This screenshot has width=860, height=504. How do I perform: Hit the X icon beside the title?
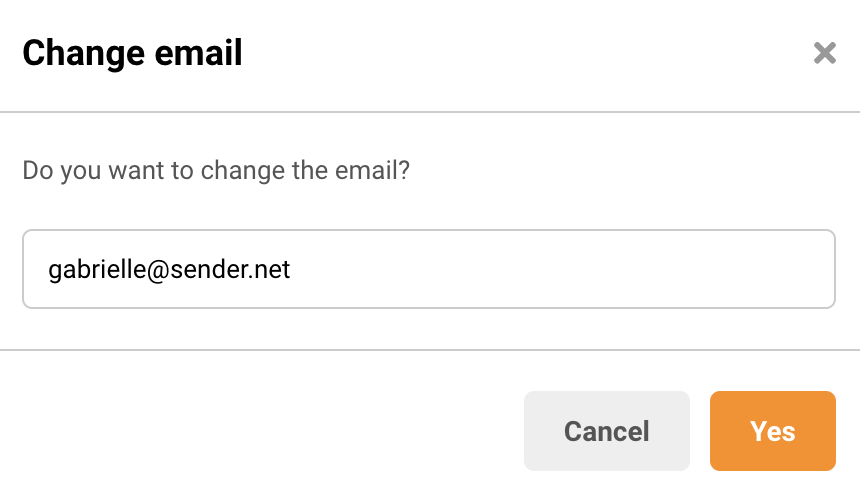pos(824,53)
